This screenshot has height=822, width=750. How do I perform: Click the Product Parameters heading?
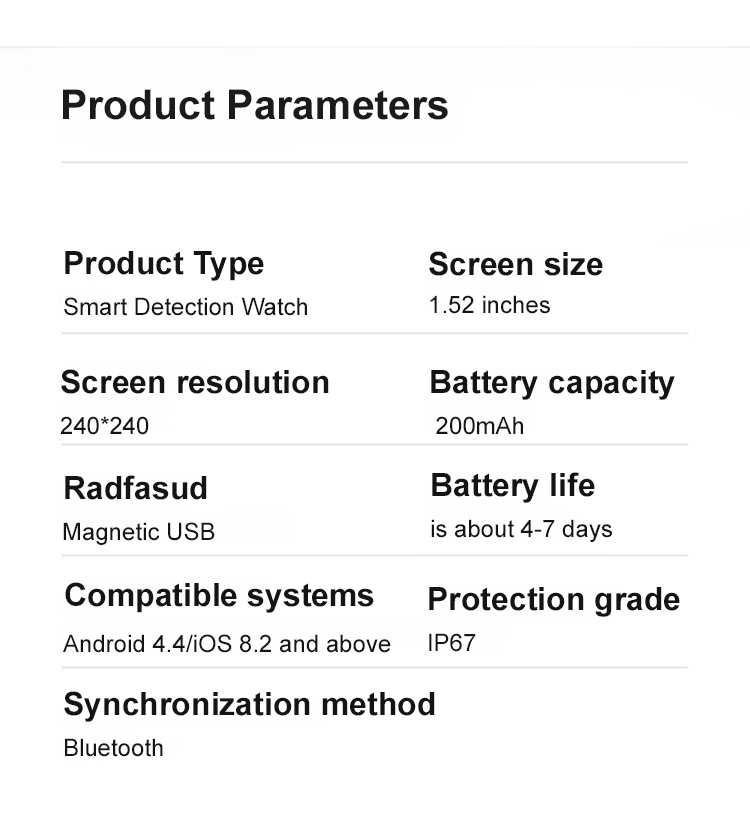coord(254,106)
